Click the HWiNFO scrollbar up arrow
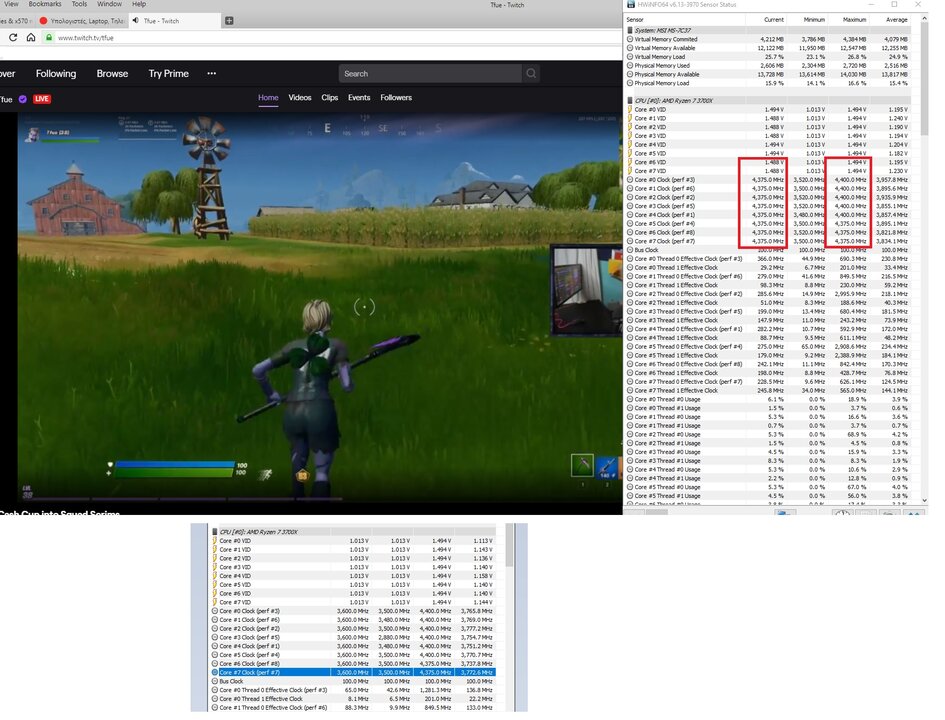This screenshot has height=720, width=945. [x=924, y=19]
